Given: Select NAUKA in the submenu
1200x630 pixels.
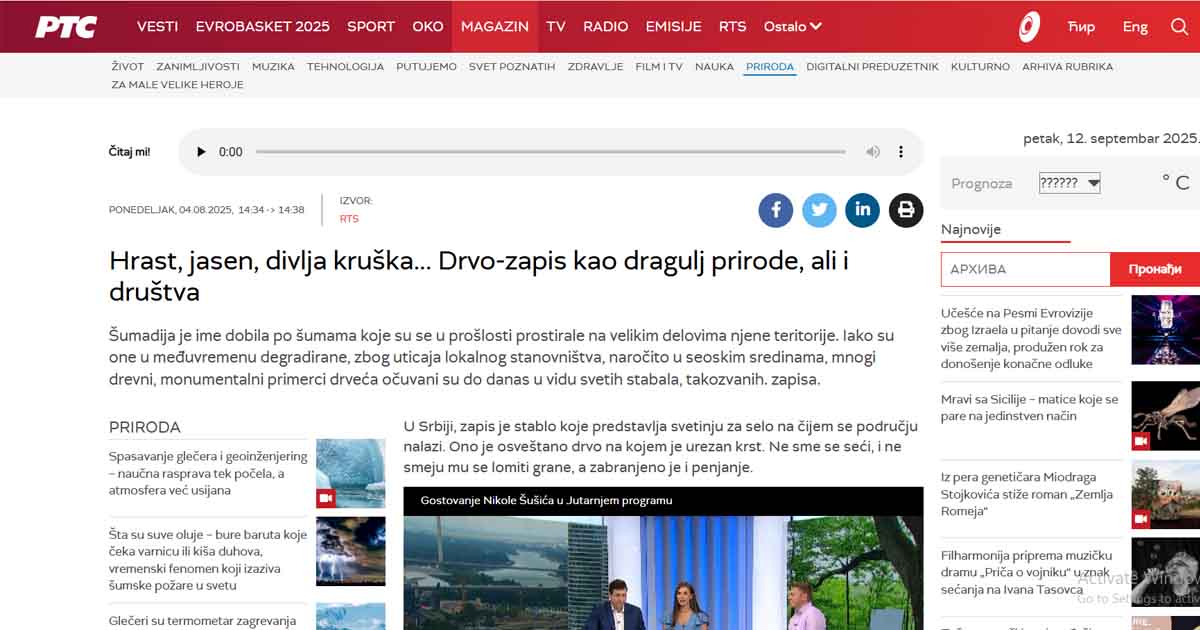Looking at the screenshot, I should pyautogui.click(x=714, y=67).
